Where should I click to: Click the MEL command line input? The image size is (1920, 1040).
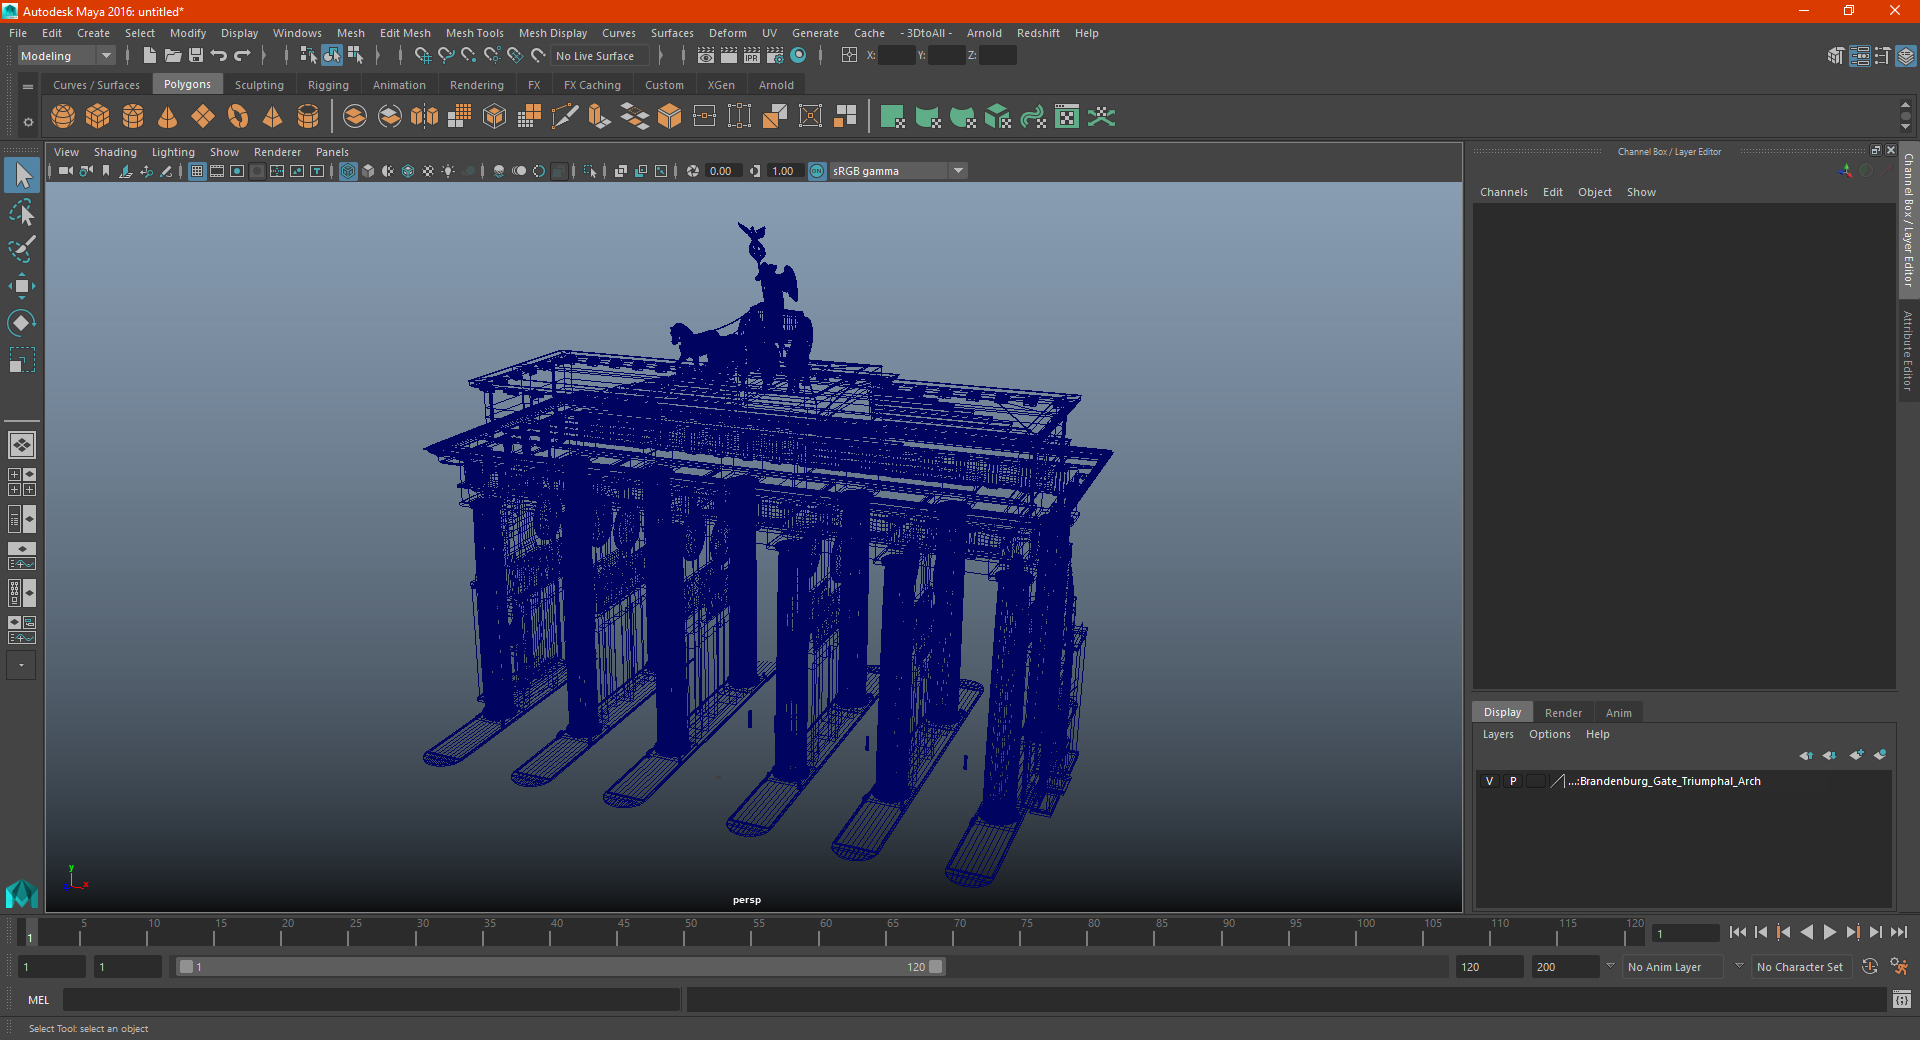click(x=371, y=999)
